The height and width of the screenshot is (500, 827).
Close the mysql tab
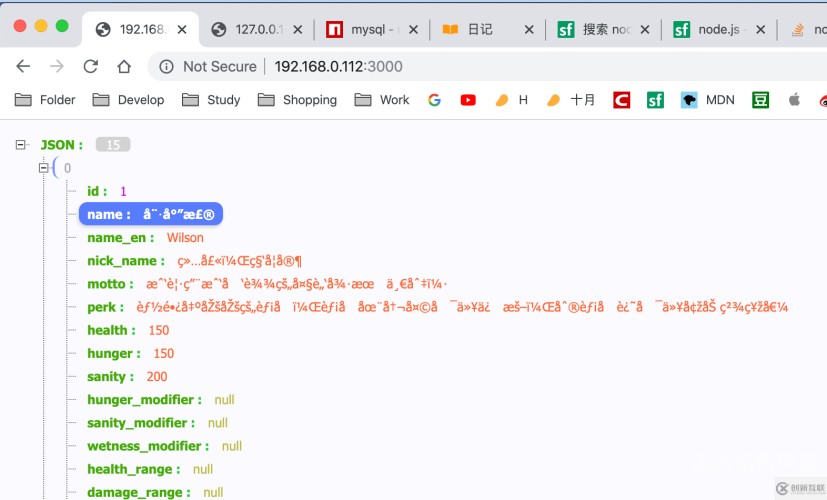pyautogui.click(x=414, y=30)
